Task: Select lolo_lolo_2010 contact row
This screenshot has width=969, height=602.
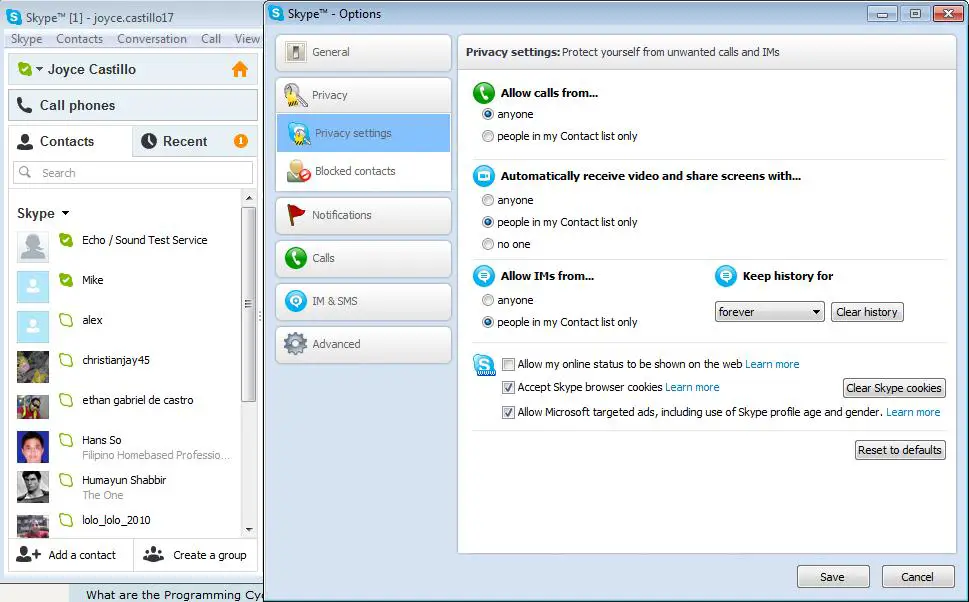Action: click(127, 524)
